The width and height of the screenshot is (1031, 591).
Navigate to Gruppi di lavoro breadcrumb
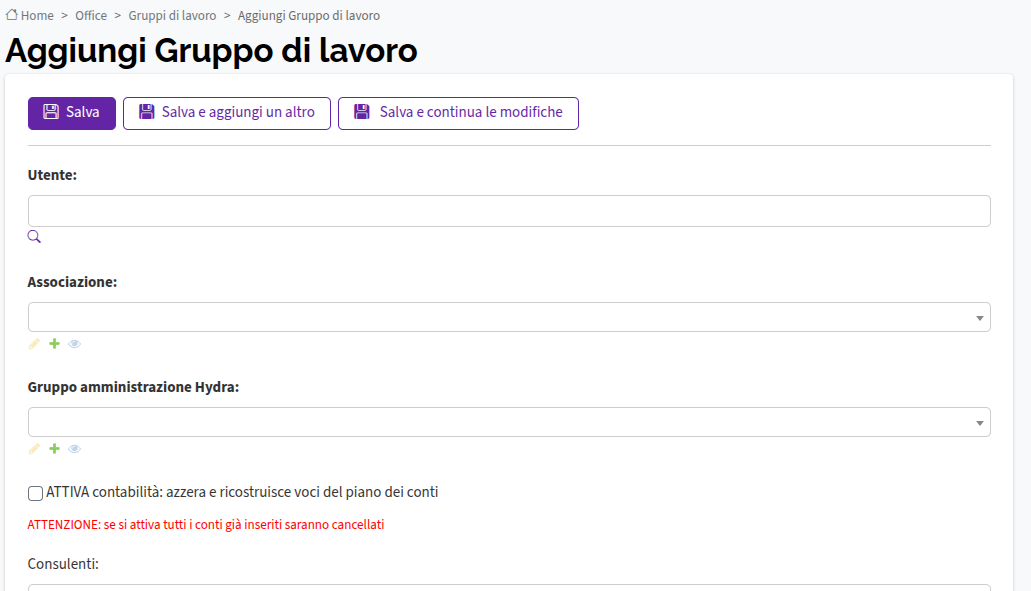pos(172,15)
